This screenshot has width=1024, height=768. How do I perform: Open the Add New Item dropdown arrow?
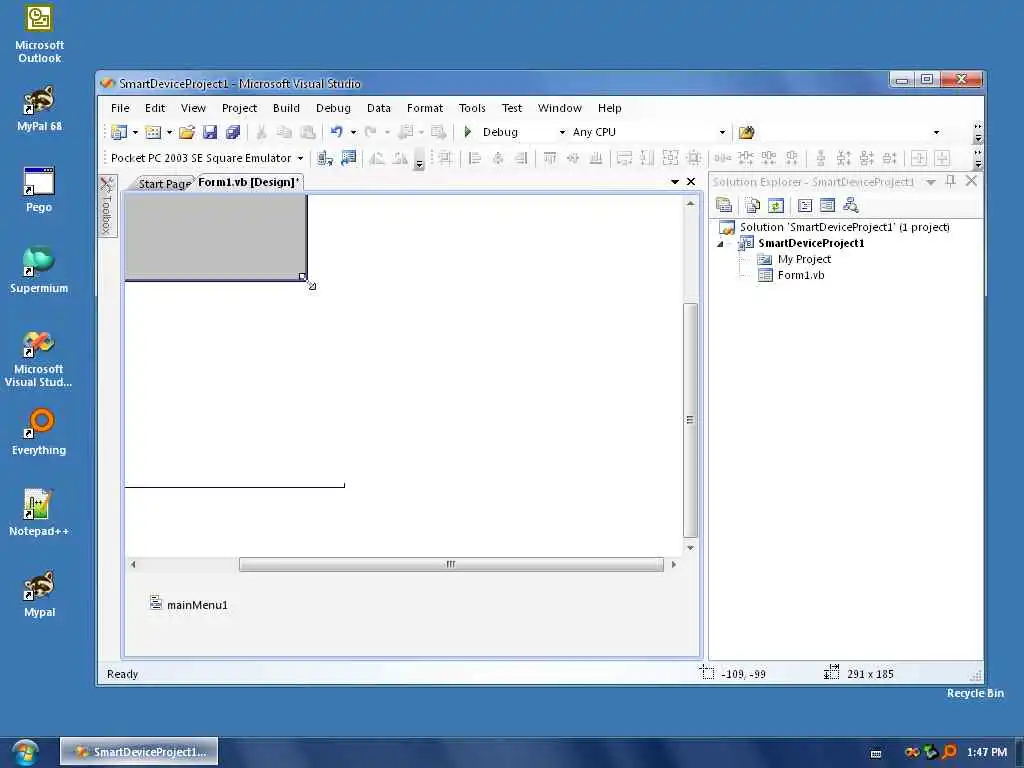pyautogui.click(x=169, y=133)
